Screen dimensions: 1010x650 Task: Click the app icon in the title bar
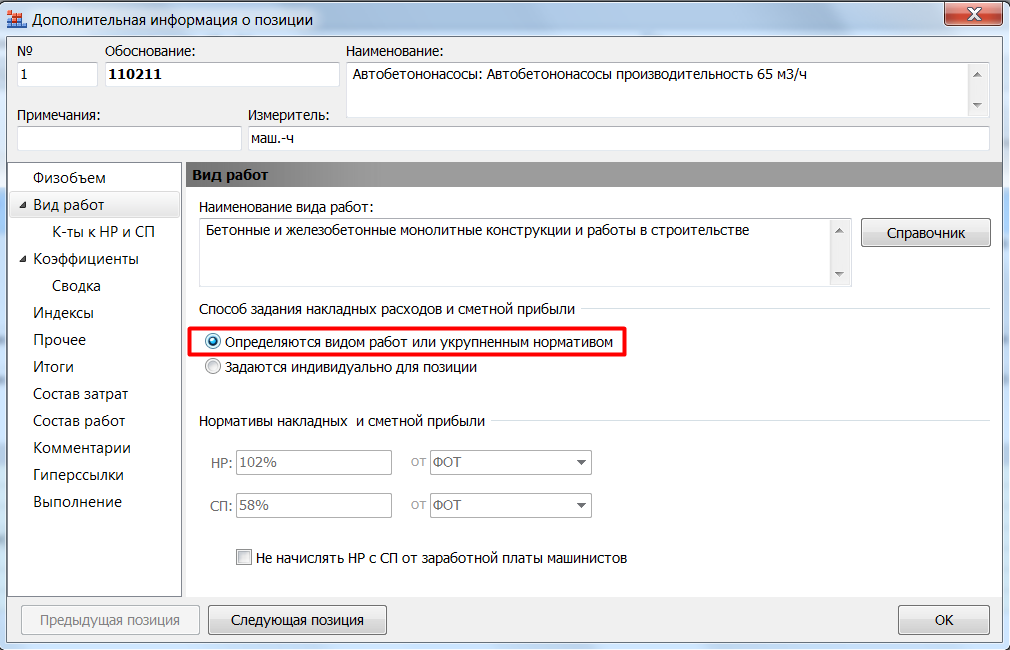point(16,19)
